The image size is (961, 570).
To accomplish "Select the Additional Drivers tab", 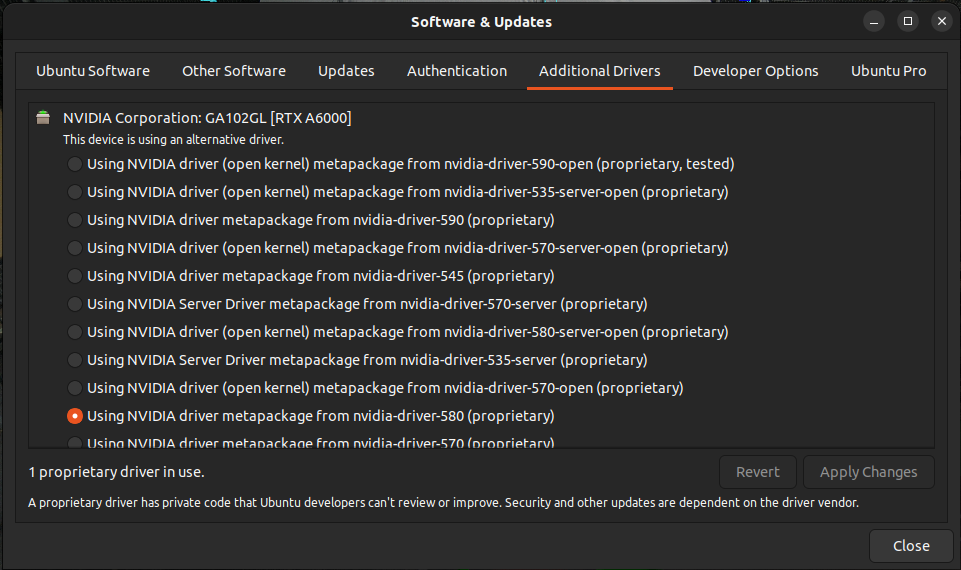I will tap(599, 71).
